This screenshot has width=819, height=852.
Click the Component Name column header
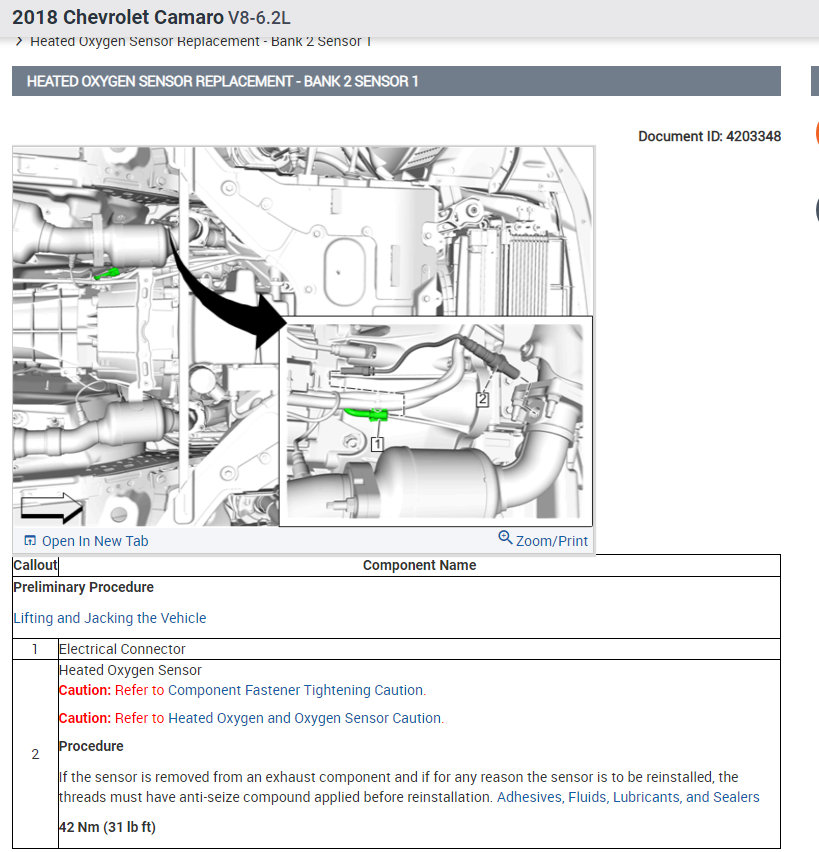[x=419, y=566]
